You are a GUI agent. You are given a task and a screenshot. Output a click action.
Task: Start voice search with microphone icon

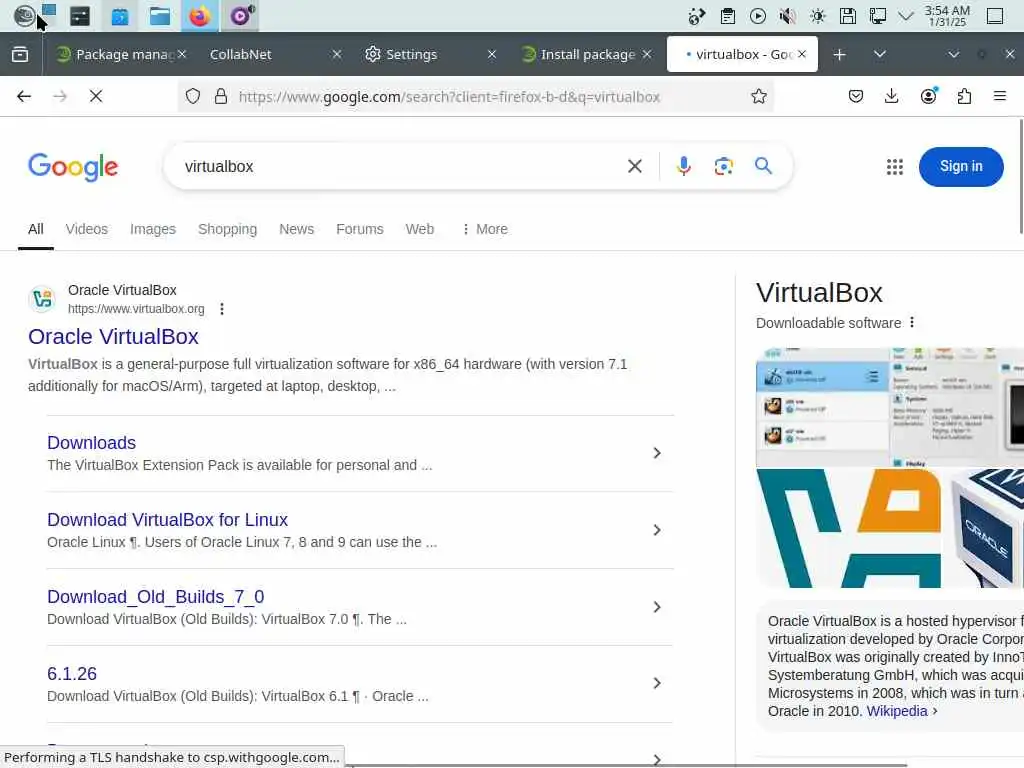click(x=684, y=167)
